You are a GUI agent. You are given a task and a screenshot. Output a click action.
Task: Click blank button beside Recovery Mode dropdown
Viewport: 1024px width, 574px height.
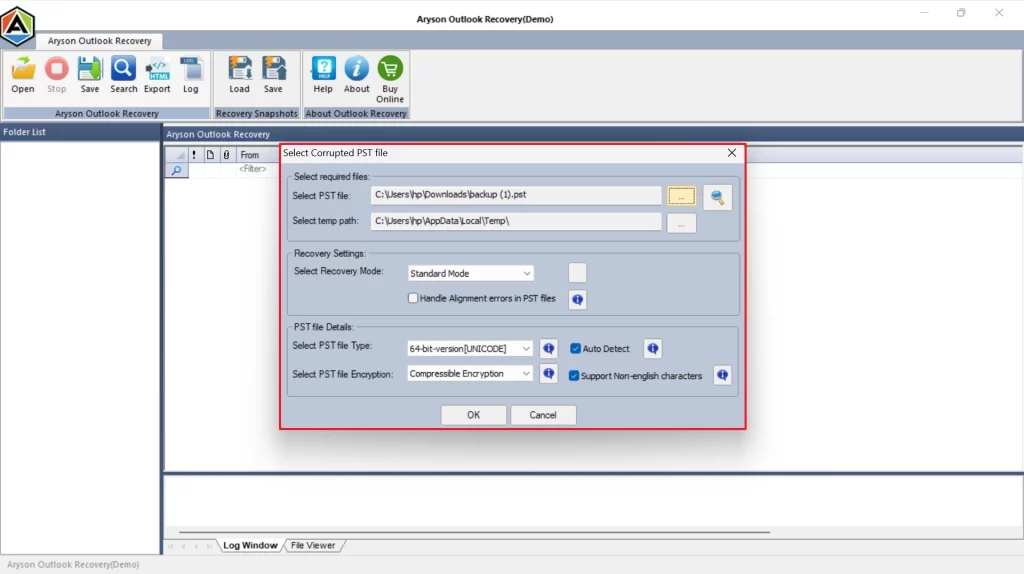(577, 273)
